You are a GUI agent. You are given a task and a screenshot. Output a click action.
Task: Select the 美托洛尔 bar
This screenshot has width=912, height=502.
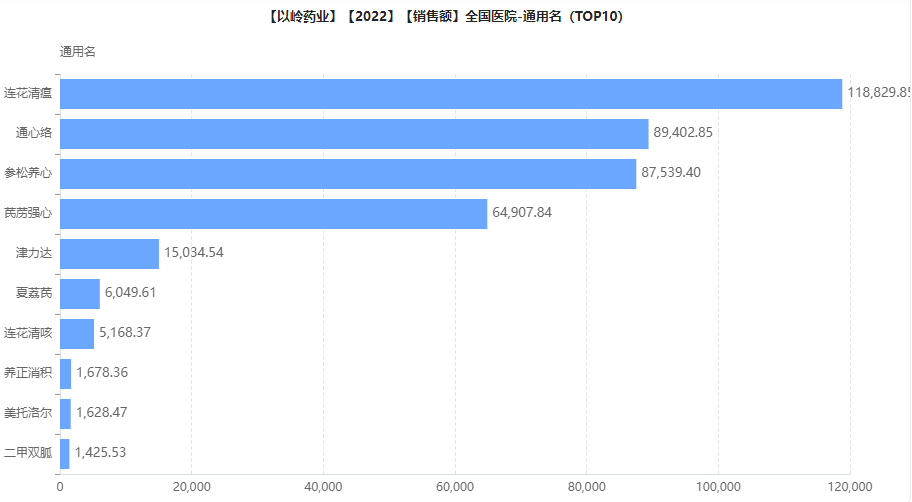[65, 414]
